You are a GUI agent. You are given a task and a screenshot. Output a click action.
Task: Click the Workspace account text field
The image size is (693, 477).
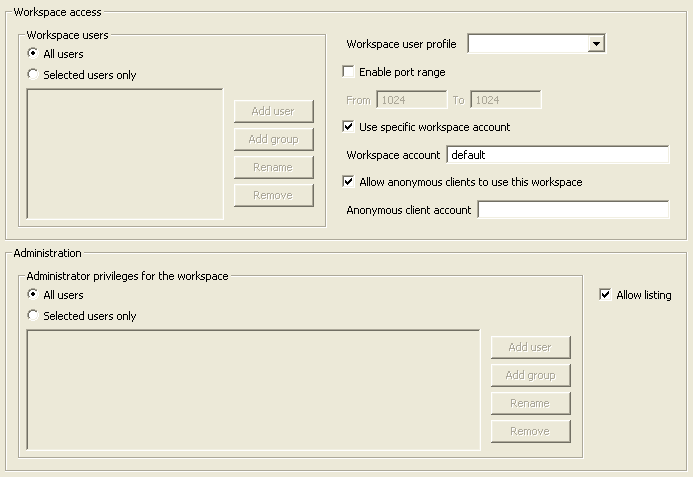557,155
